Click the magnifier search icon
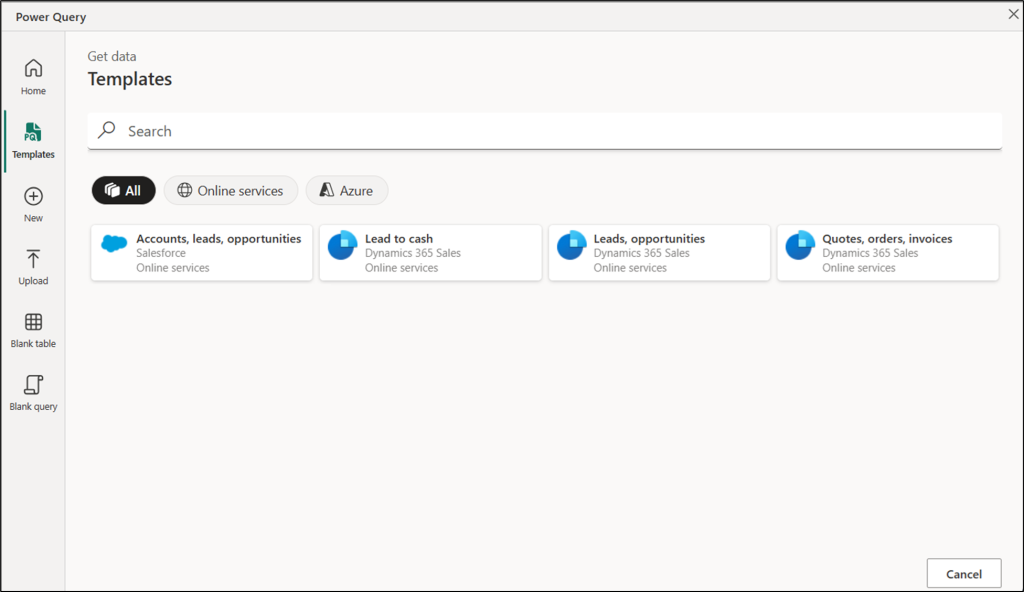1024x592 pixels. click(x=106, y=130)
